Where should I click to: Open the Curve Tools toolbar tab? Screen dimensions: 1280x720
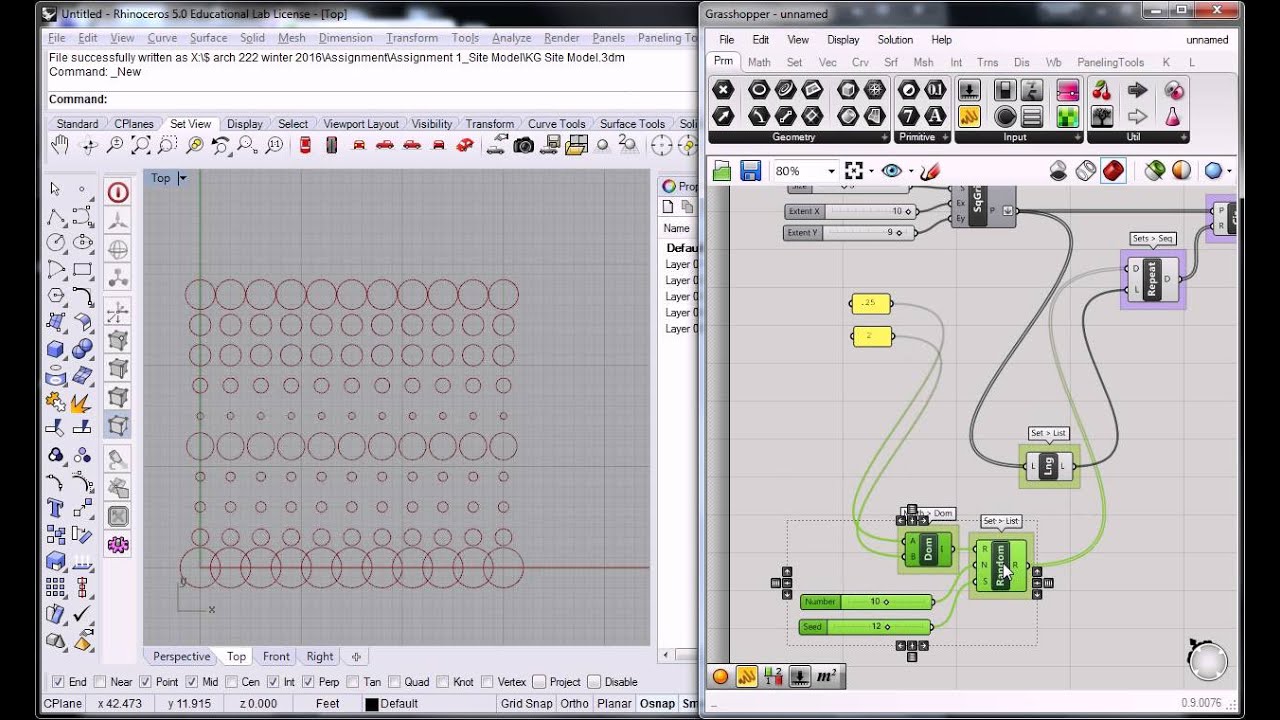click(556, 124)
